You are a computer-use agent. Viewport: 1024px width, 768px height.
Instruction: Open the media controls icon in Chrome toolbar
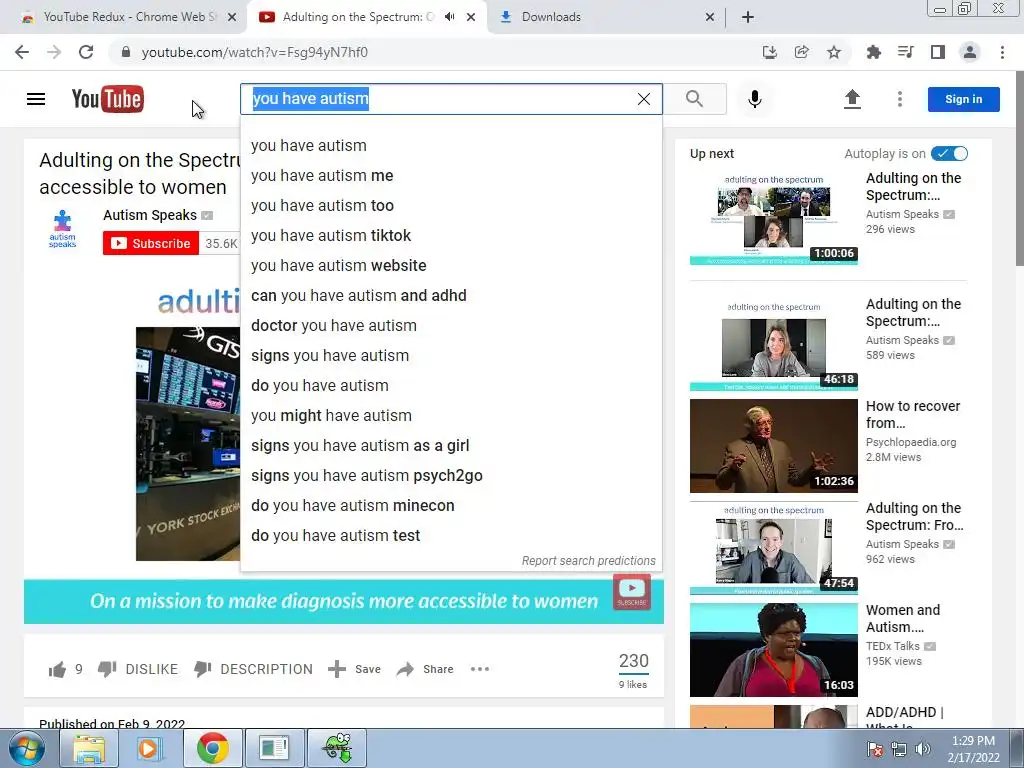[x=906, y=52]
